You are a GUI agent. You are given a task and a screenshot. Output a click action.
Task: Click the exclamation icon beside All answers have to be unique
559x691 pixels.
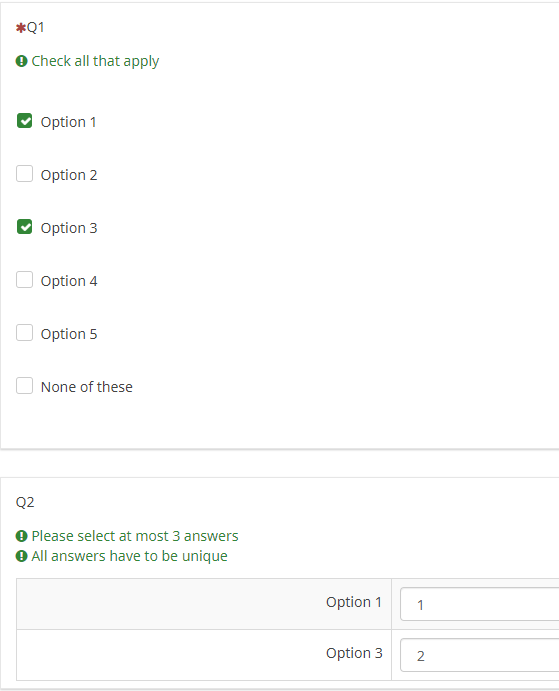click(21, 556)
